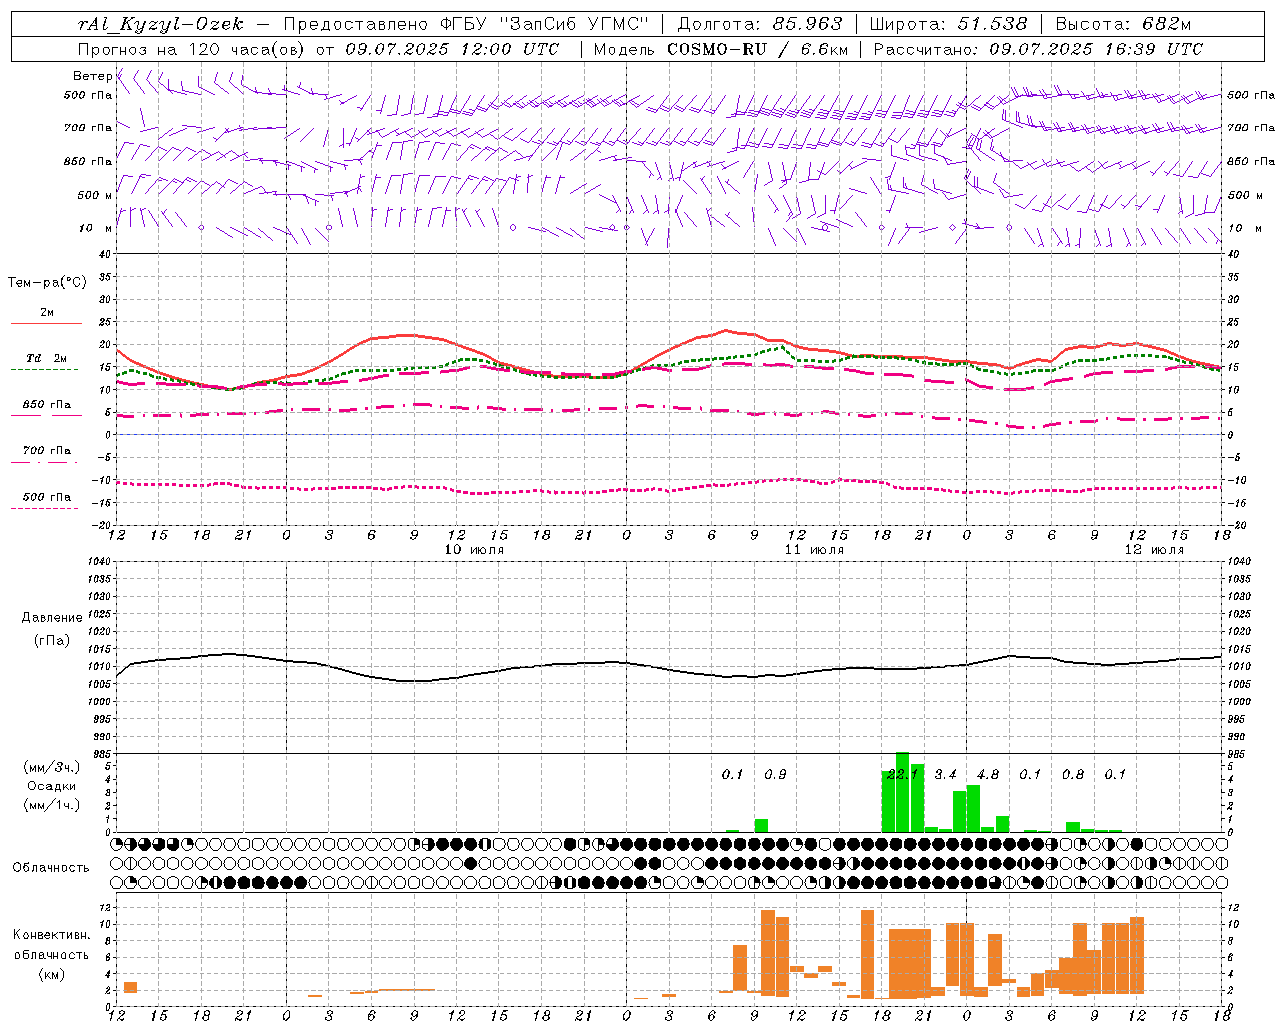This screenshot has height=1024, width=1280.
Task: Click the 11 июля date label
Action: coord(814,550)
